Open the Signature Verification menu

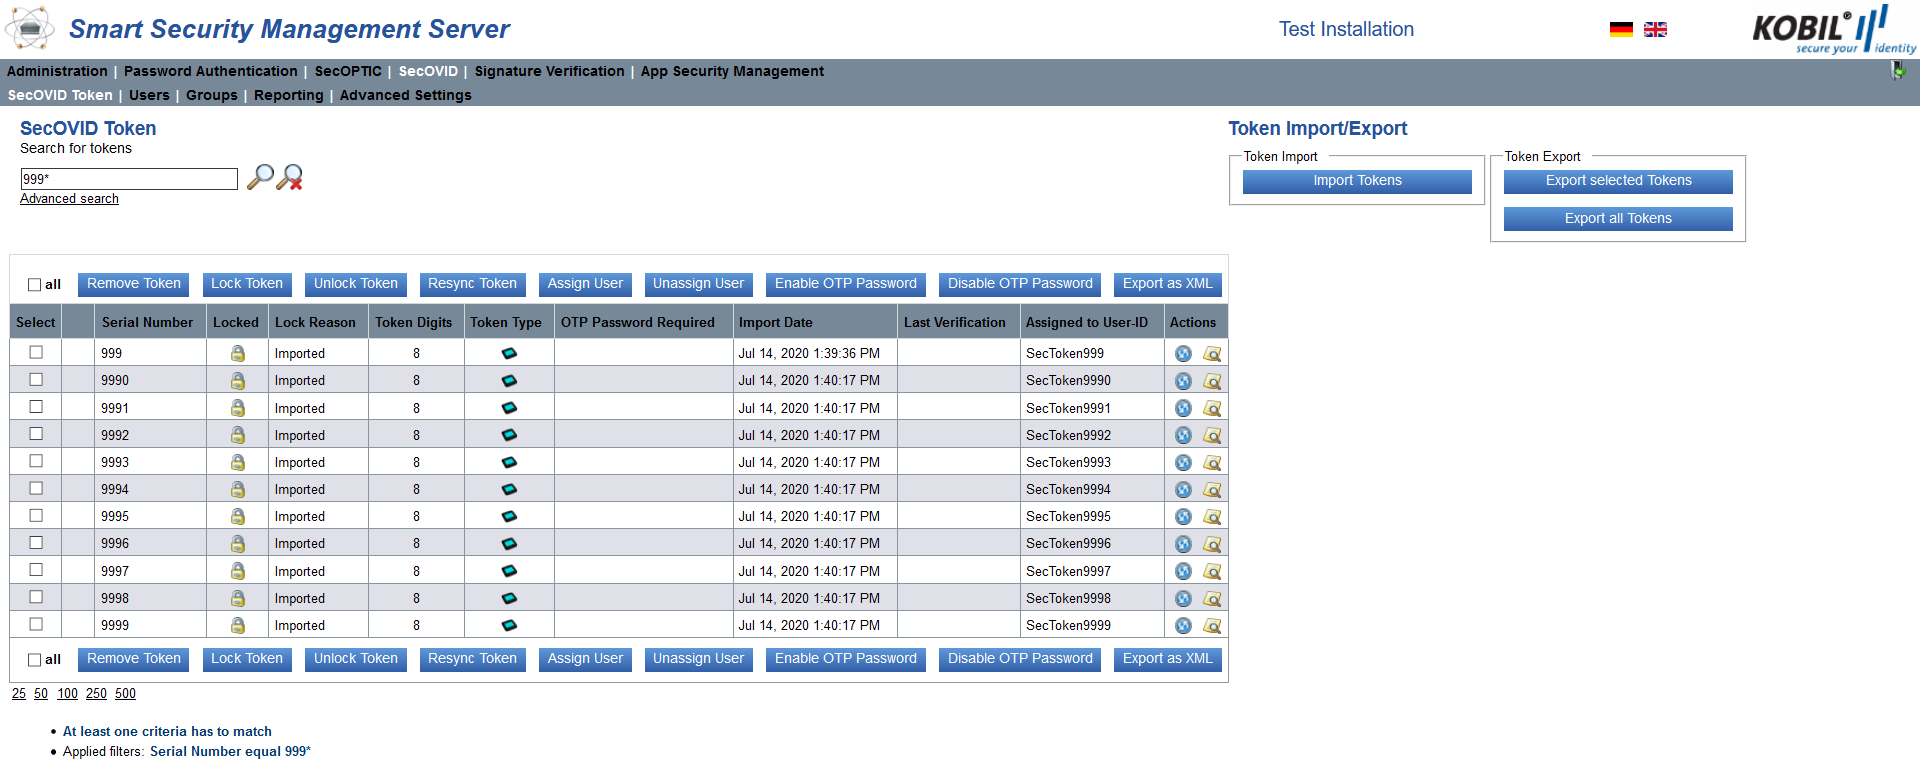pyautogui.click(x=549, y=71)
